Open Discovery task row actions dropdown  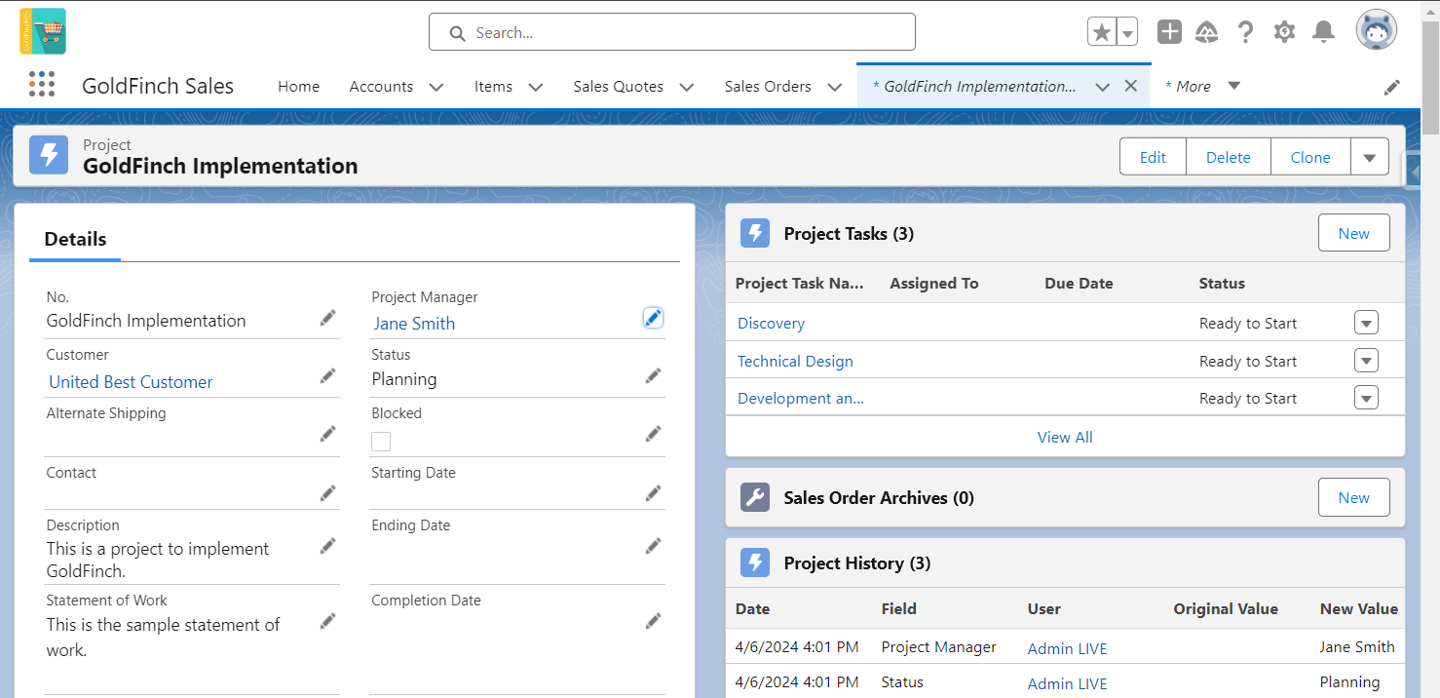tap(1366, 323)
